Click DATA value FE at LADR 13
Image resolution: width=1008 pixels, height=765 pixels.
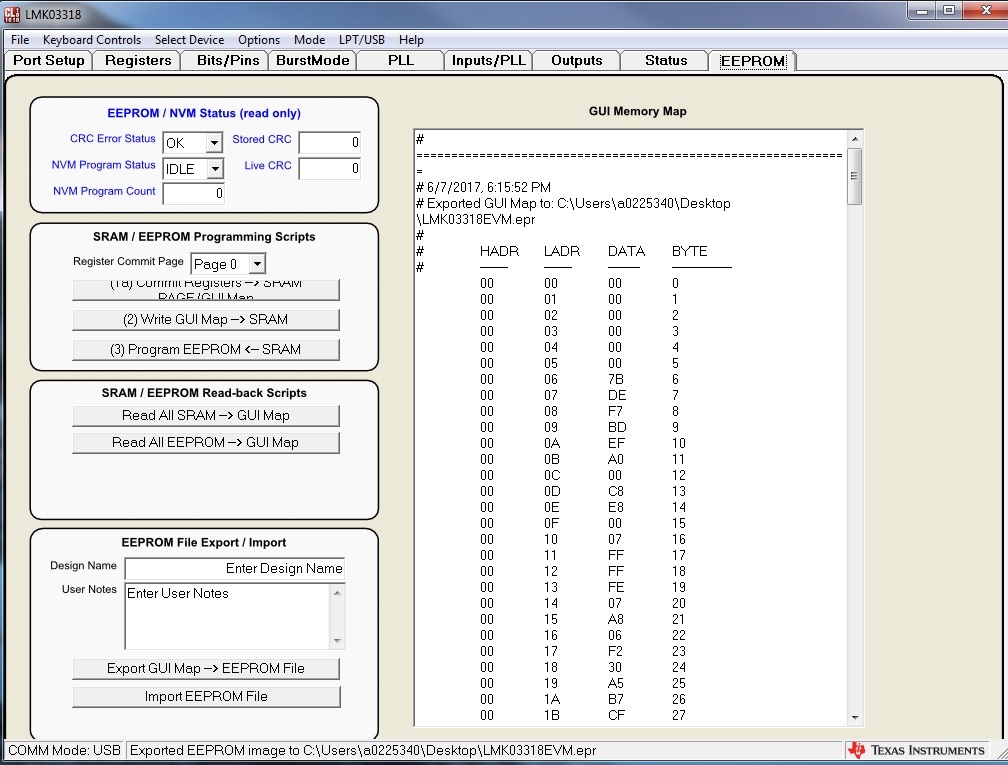click(616, 588)
